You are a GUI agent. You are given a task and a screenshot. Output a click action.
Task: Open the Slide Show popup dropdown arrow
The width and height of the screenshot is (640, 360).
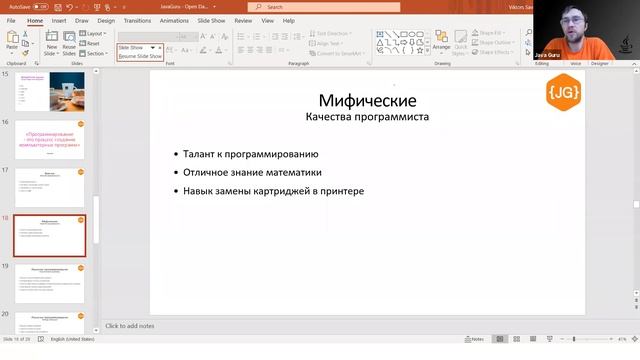coord(153,48)
